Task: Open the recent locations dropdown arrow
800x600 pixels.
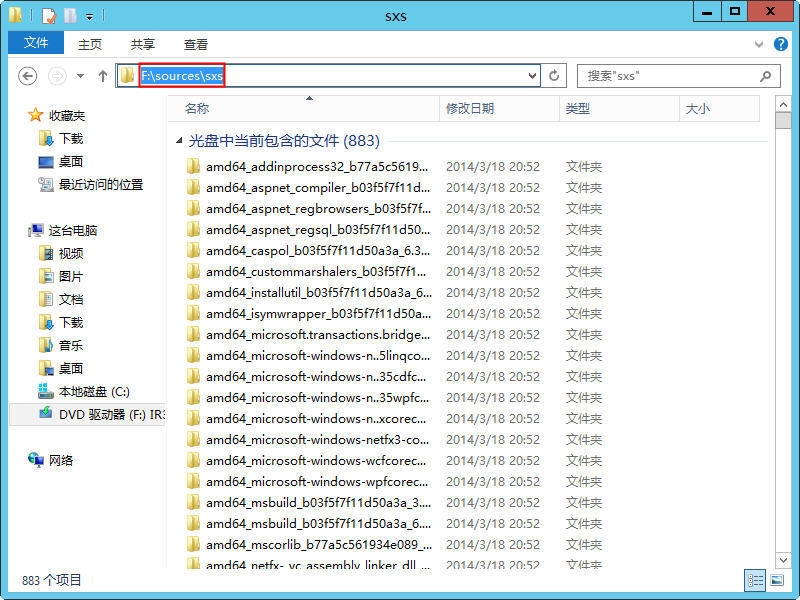Action: [81, 76]
